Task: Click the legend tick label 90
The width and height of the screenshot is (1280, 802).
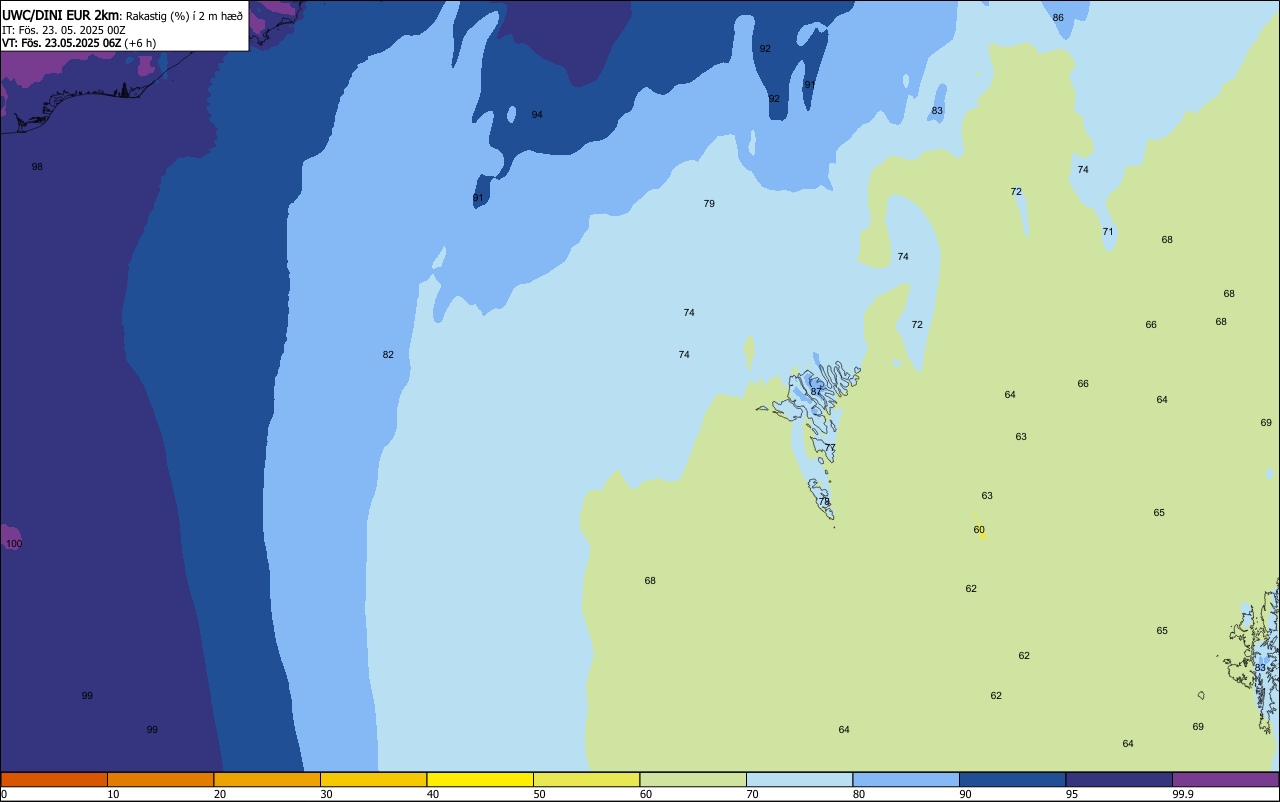Action: [x=965, y=794]
